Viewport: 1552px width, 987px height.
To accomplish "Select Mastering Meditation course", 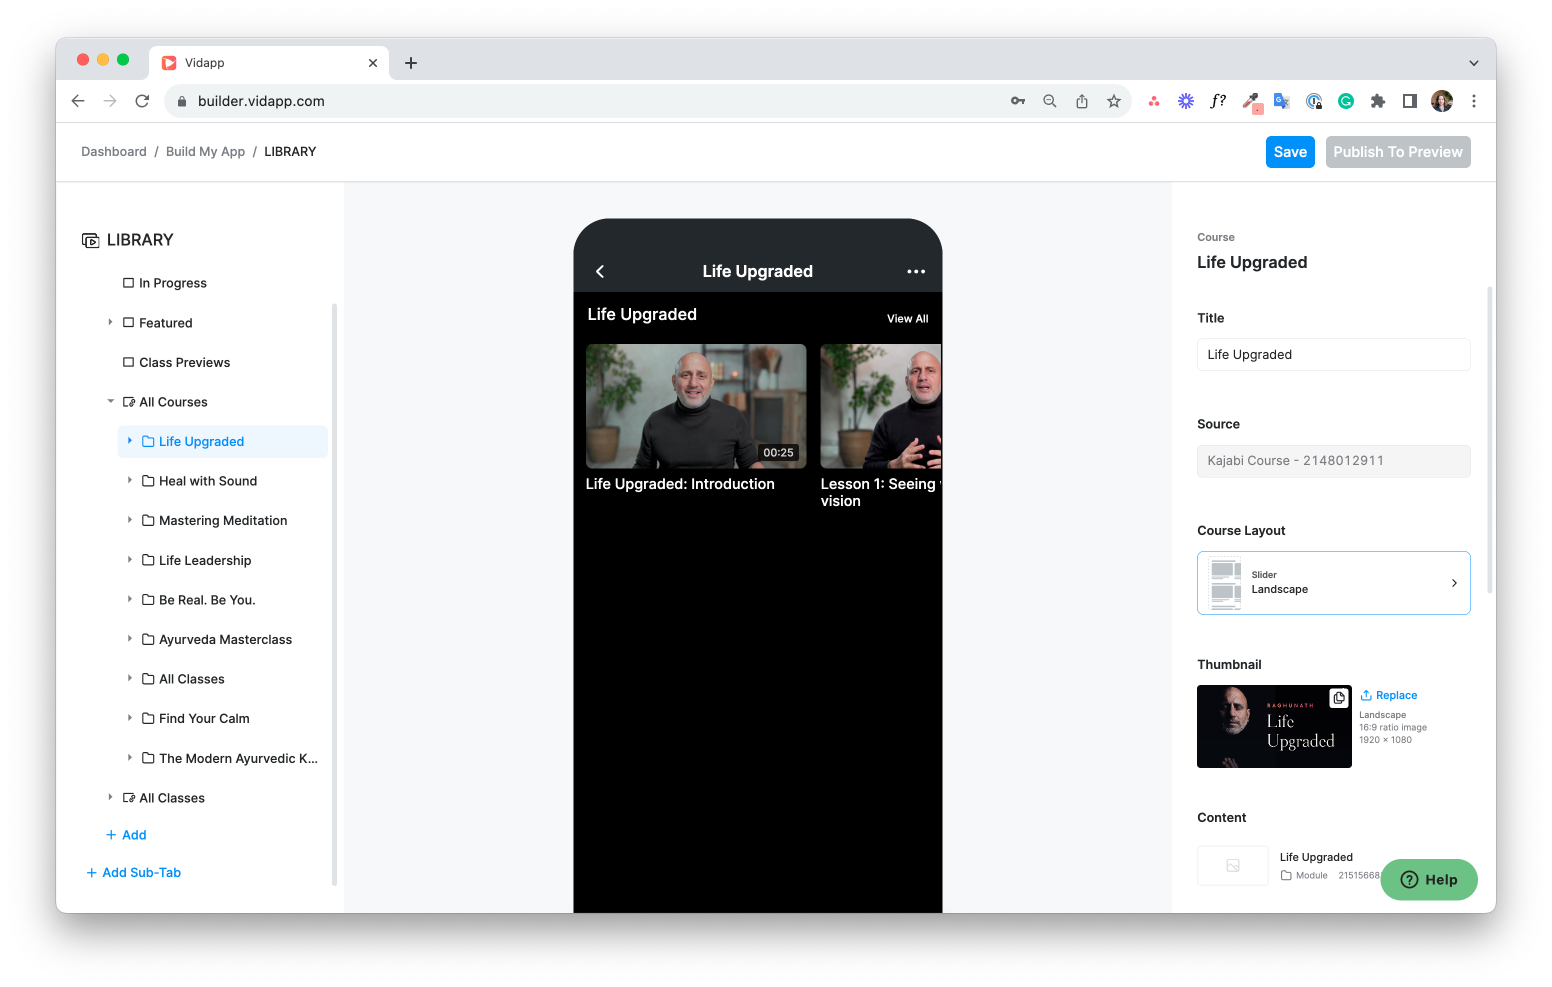I will tap(222, 521).
